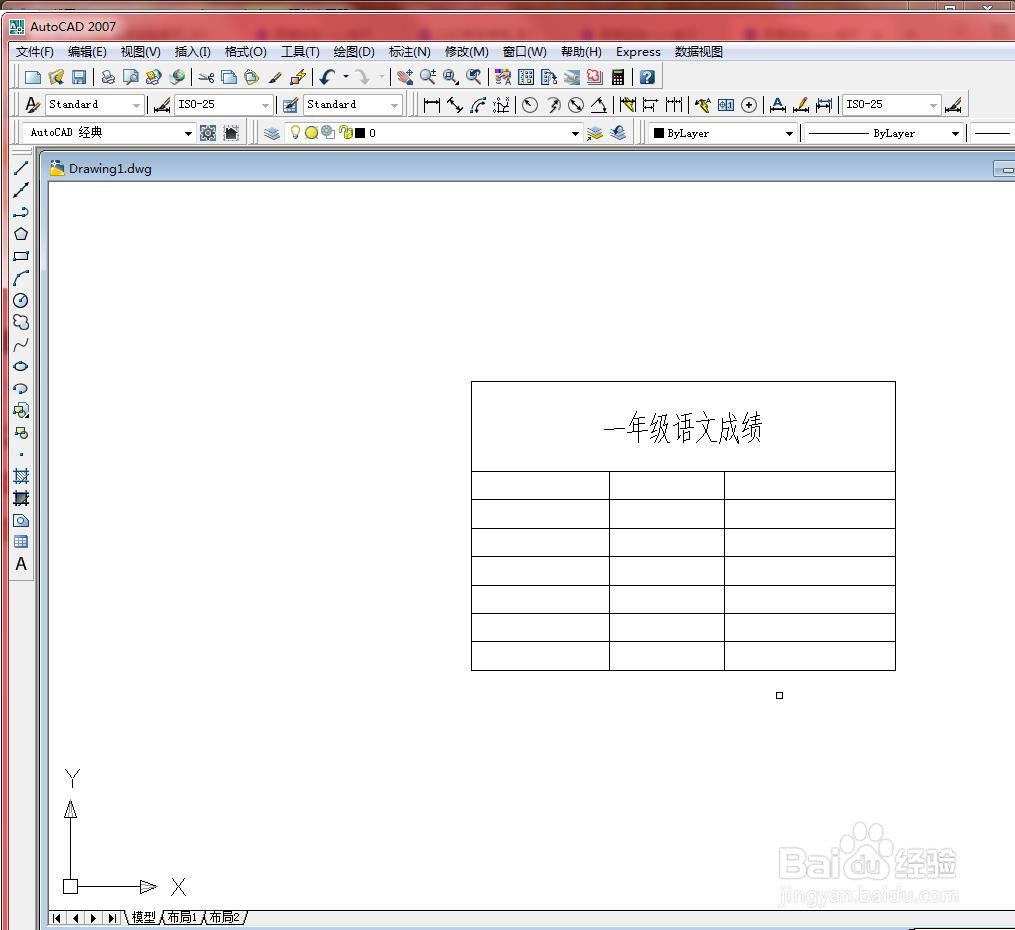Viewport: 1015px width, 930px height.
Task: Click the Table tool in draw toolbar
Action: [21, 542]
